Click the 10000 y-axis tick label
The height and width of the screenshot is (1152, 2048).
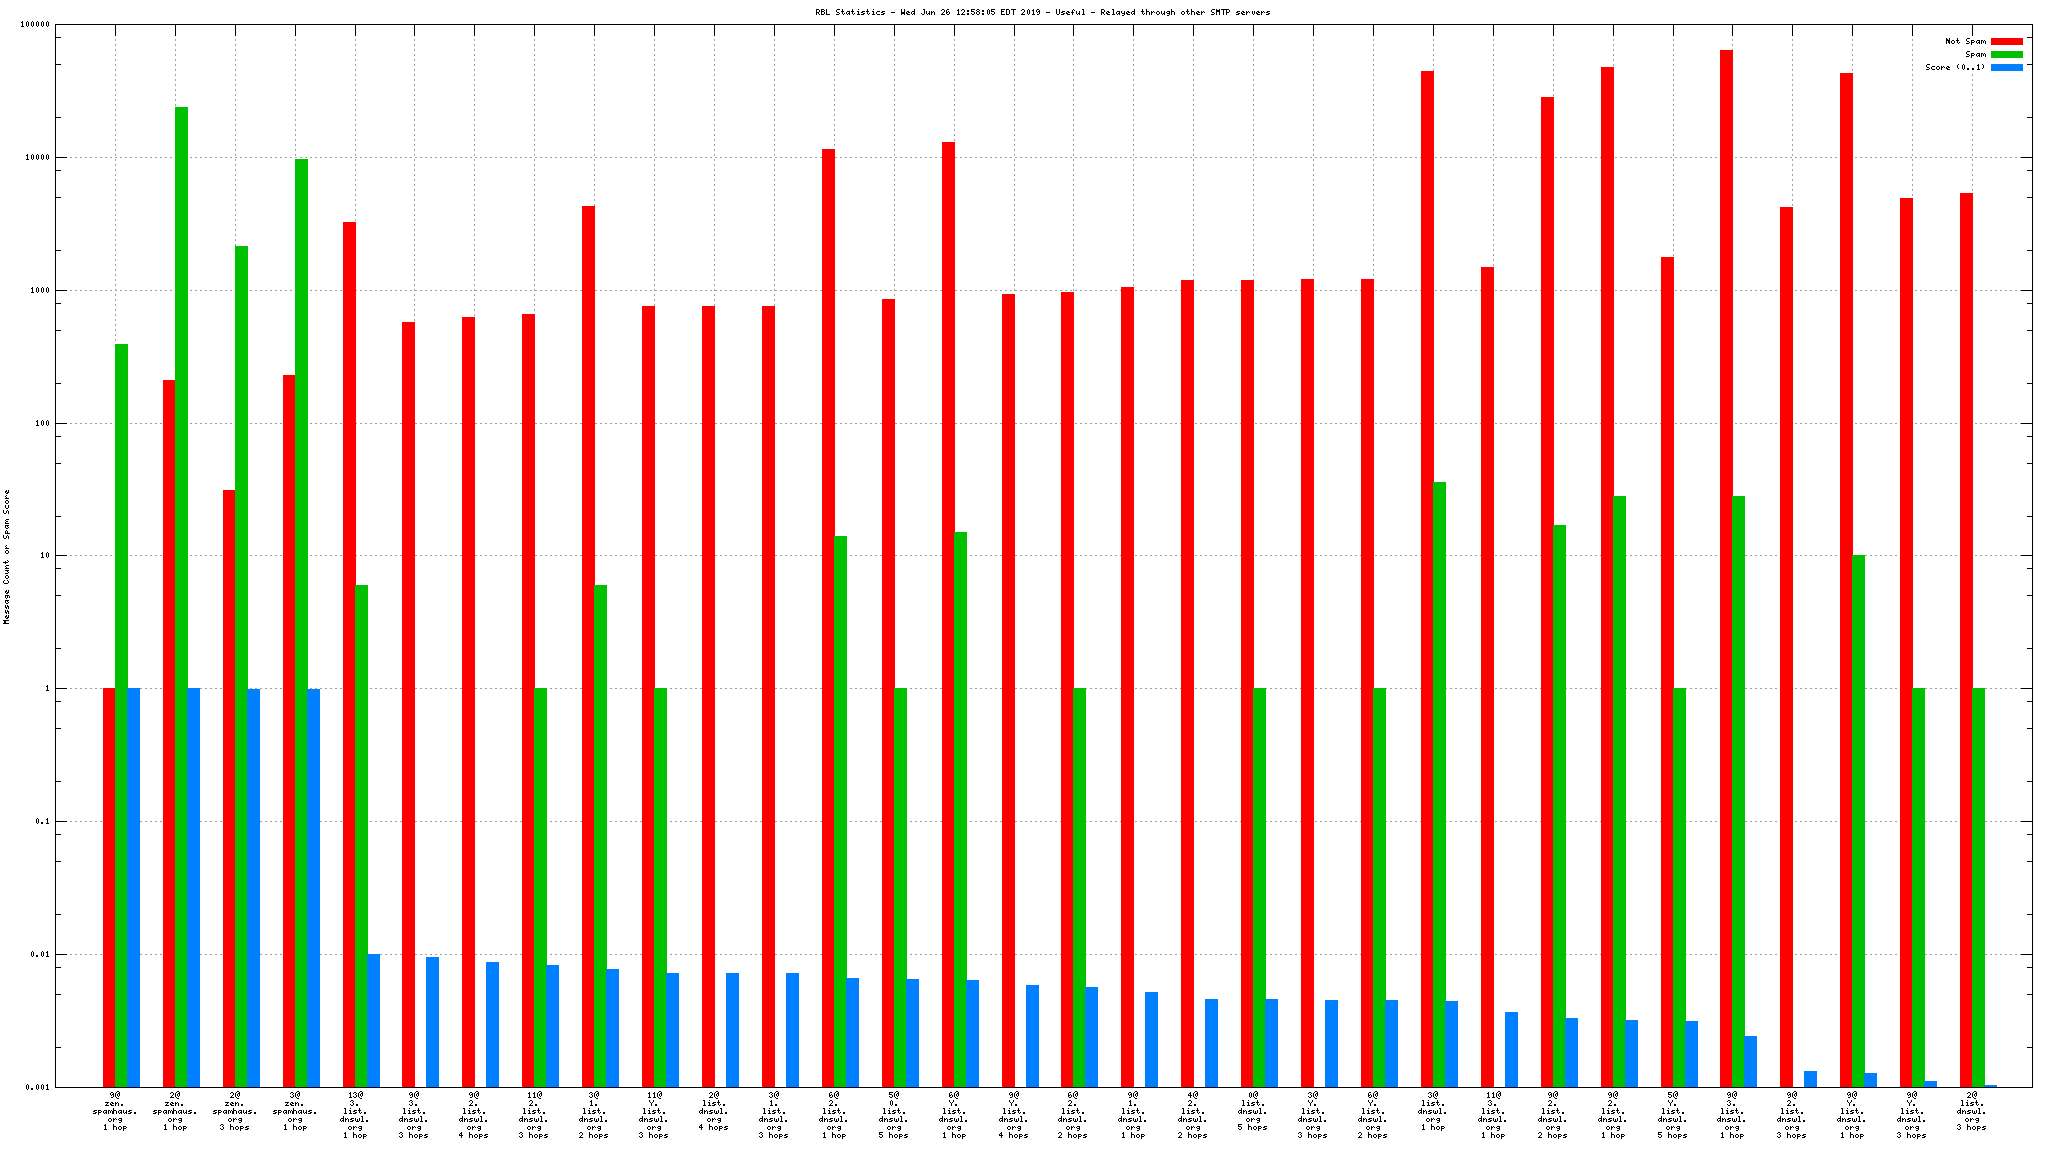[x=37, y=157]
